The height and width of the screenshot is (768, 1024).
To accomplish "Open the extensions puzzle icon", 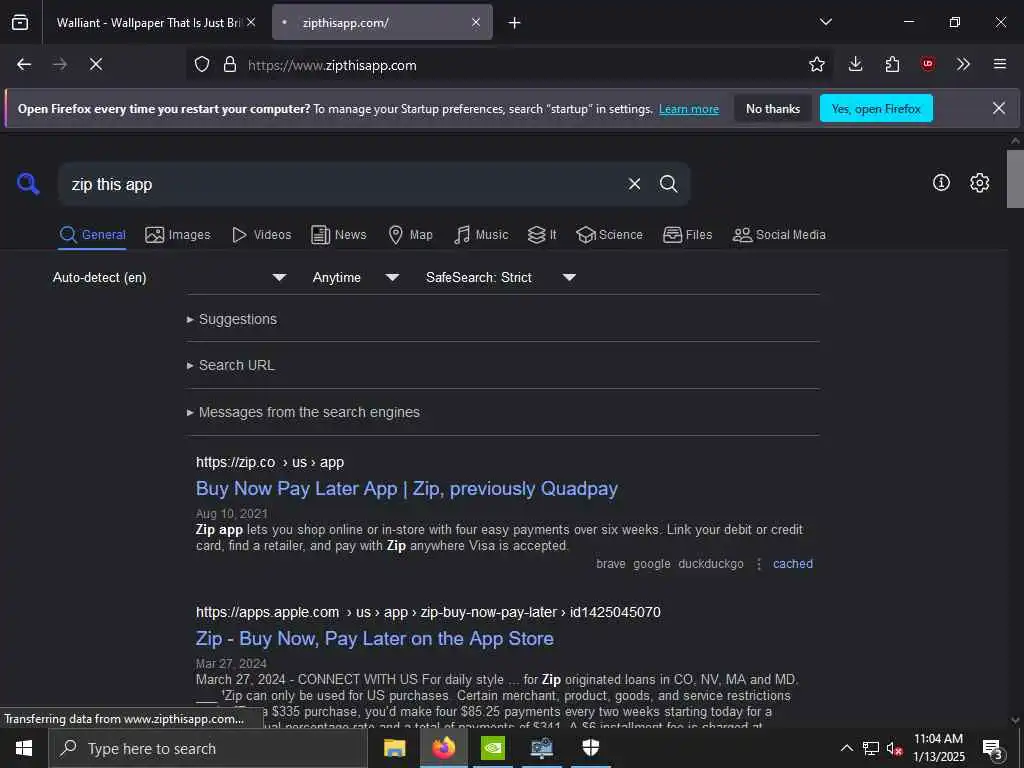I will point(892,64).
